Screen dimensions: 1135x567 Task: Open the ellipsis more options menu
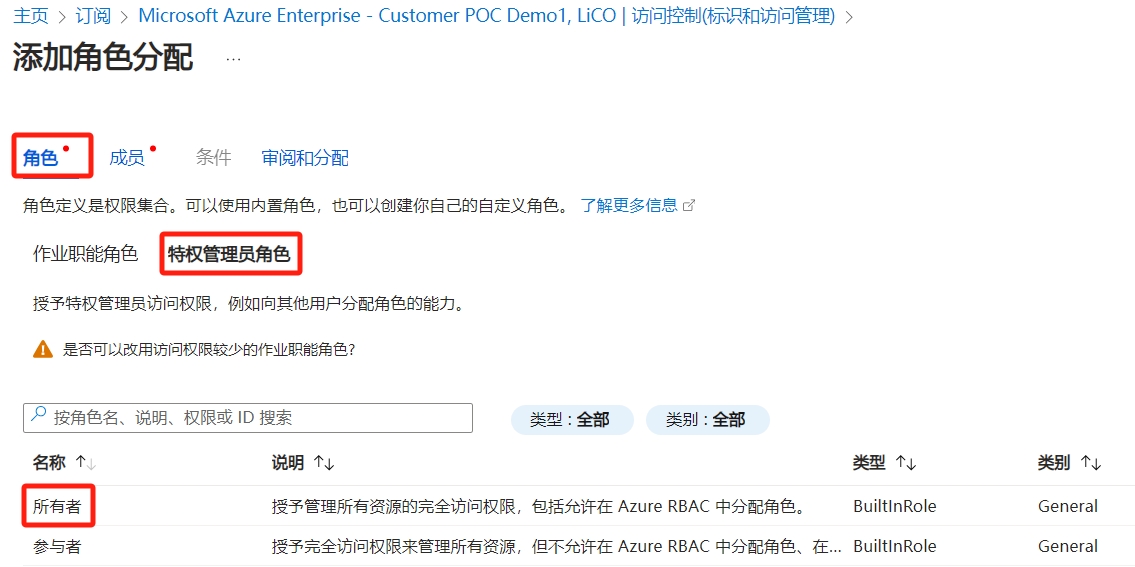coord(233,59)
